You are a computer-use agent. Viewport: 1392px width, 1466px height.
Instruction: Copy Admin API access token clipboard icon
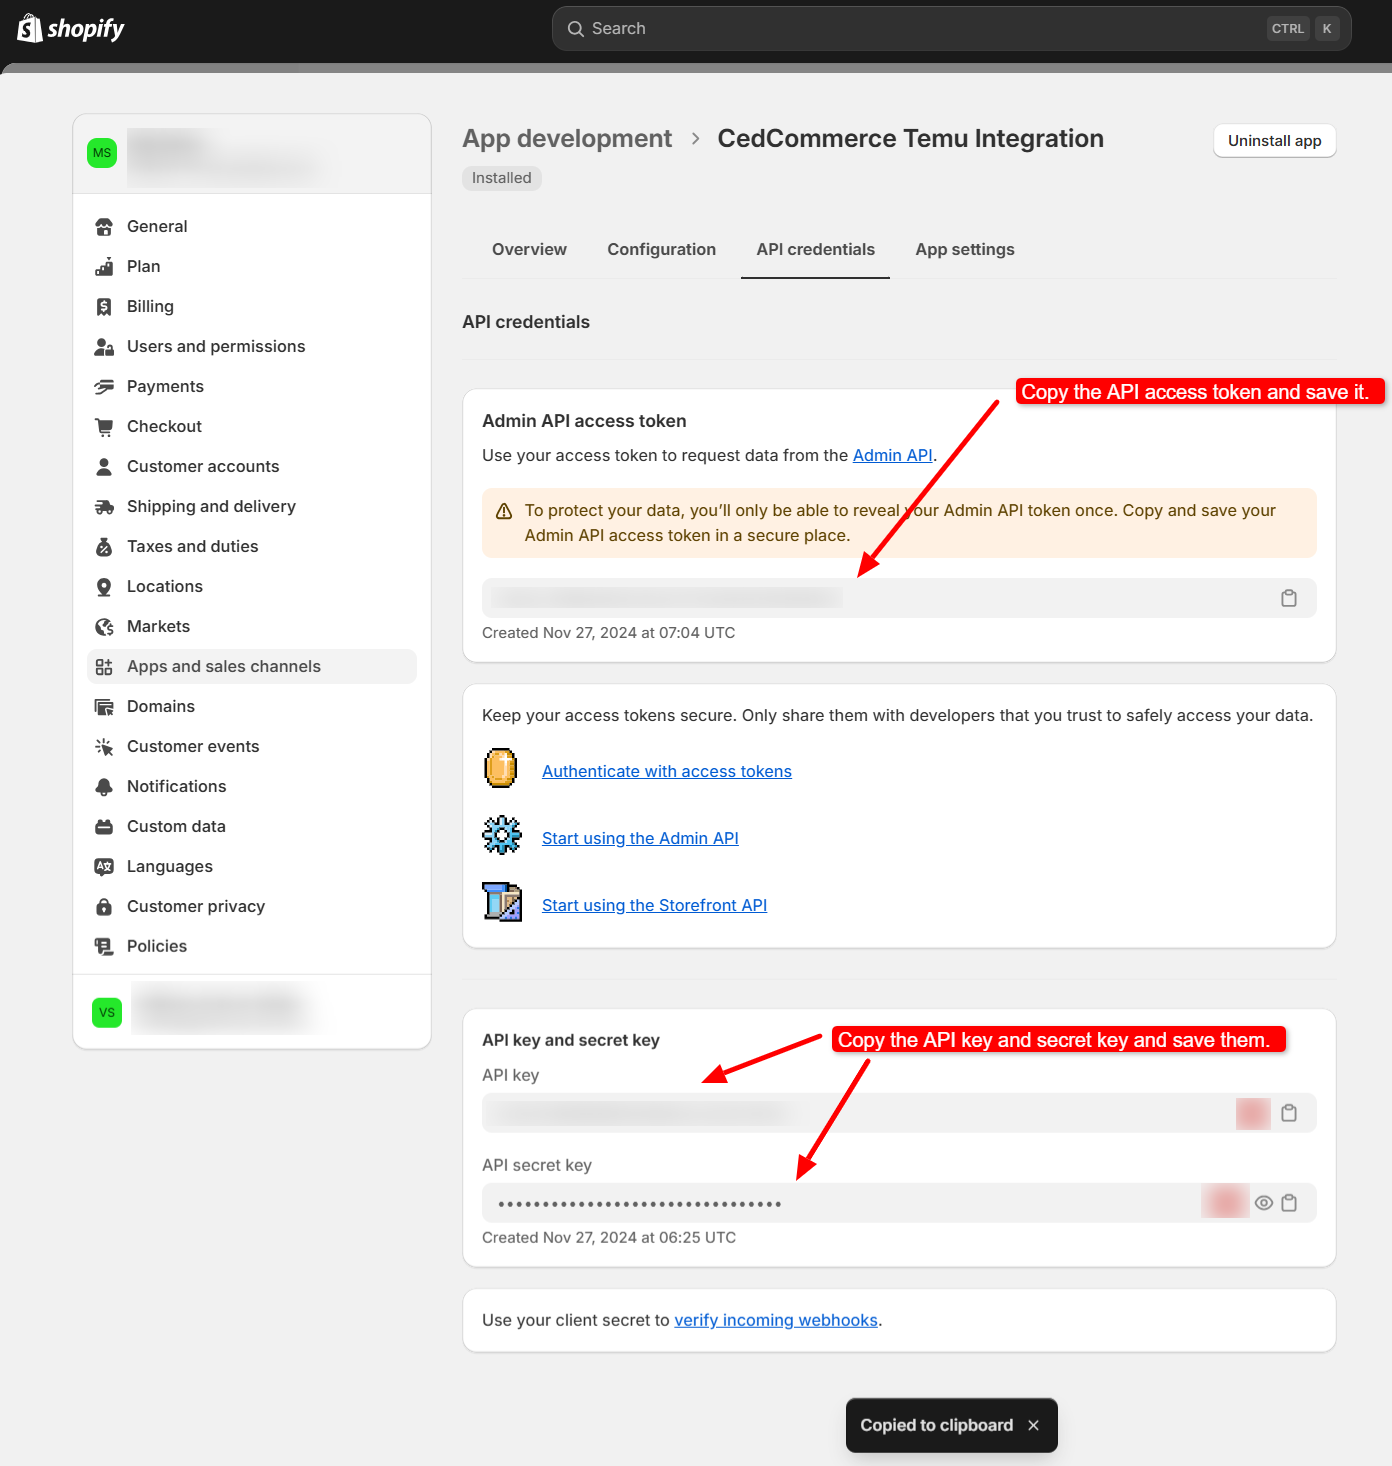pos(1289,598)
